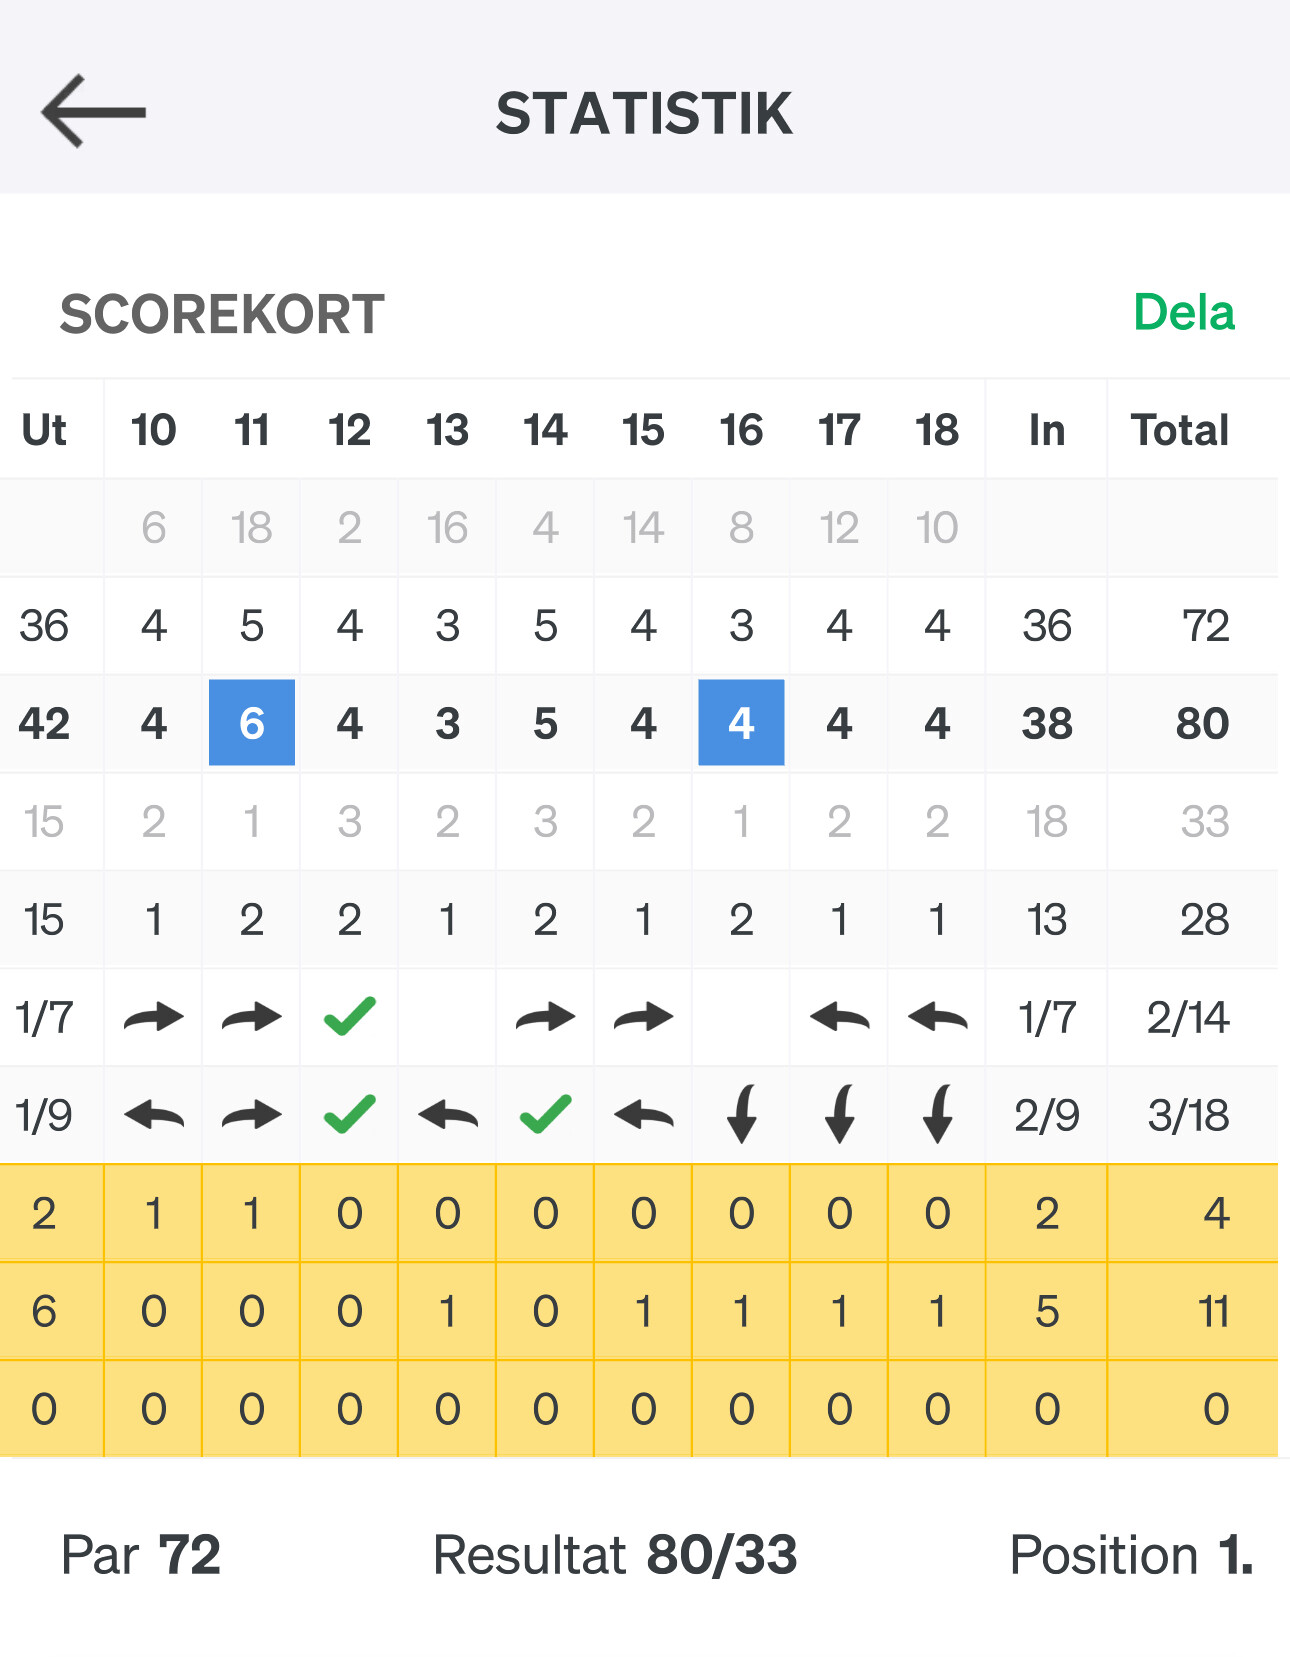The width and height of the screenshot is (1290, 1657).
Task: Tap the fairway left arrow on hole 17
Action: (x=839, y=1018)
